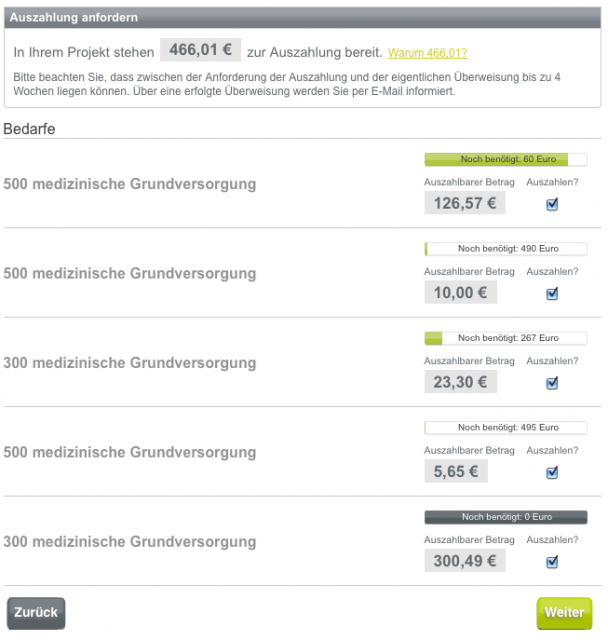Open the 'Warum 466,01?' link
Screen dimensions: 608x640
tap(427, 53)
